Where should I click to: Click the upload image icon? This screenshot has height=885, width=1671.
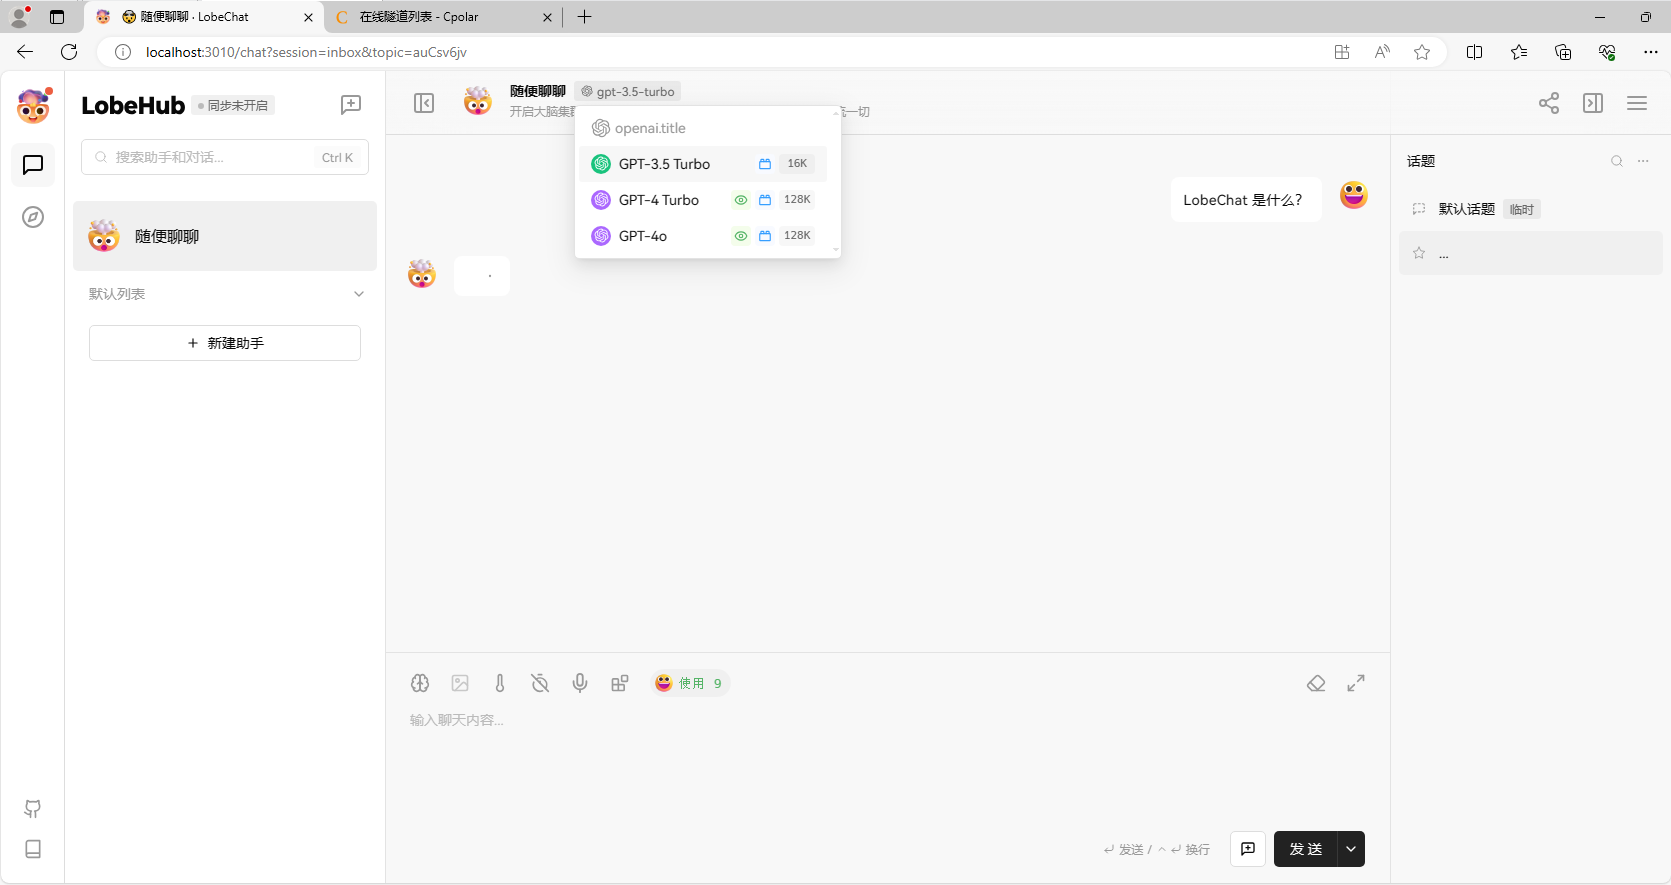(x=460, y=683)
